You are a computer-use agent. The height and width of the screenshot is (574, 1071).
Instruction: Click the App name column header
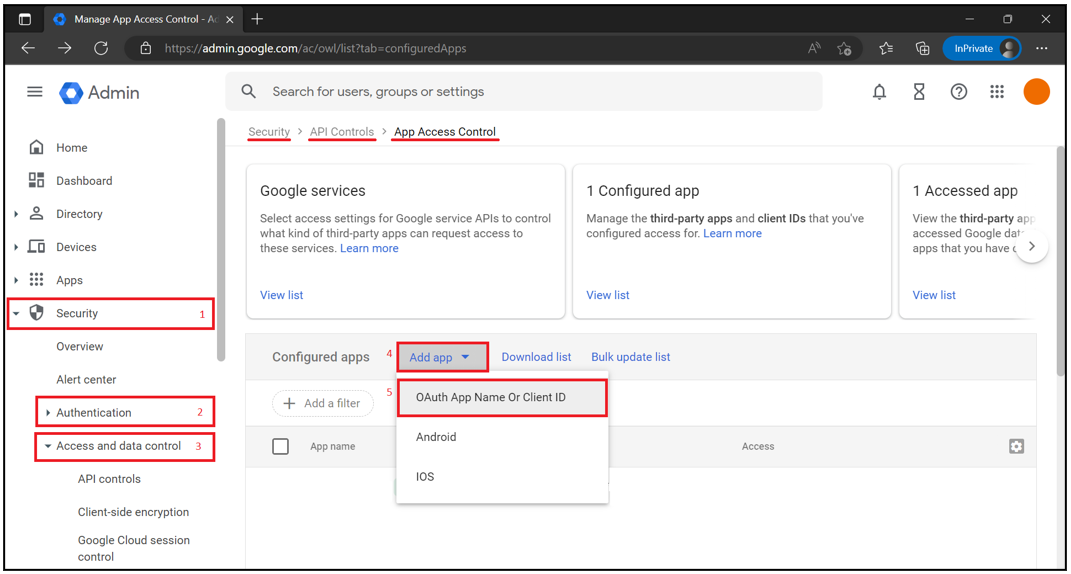tap(333, 446)
